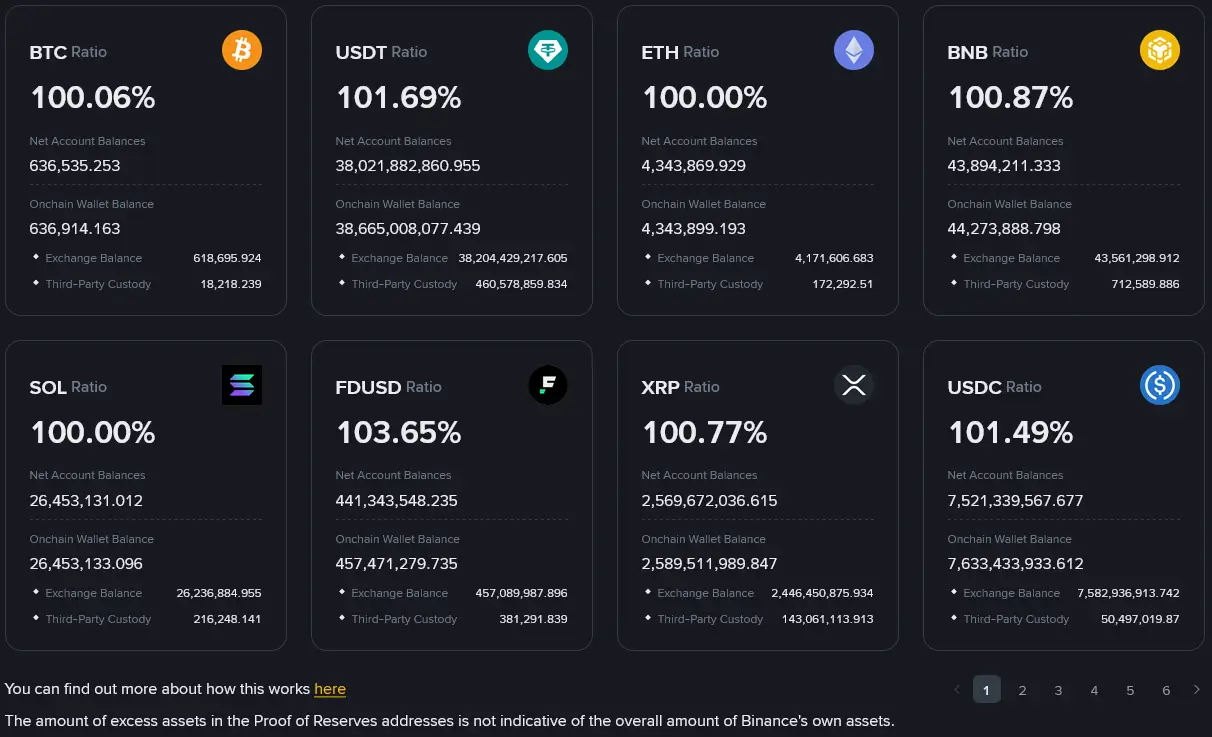Click the FDUSD coin icon
The width and height of the screenshot is (1212, 737).
click(x=547, y=385)
